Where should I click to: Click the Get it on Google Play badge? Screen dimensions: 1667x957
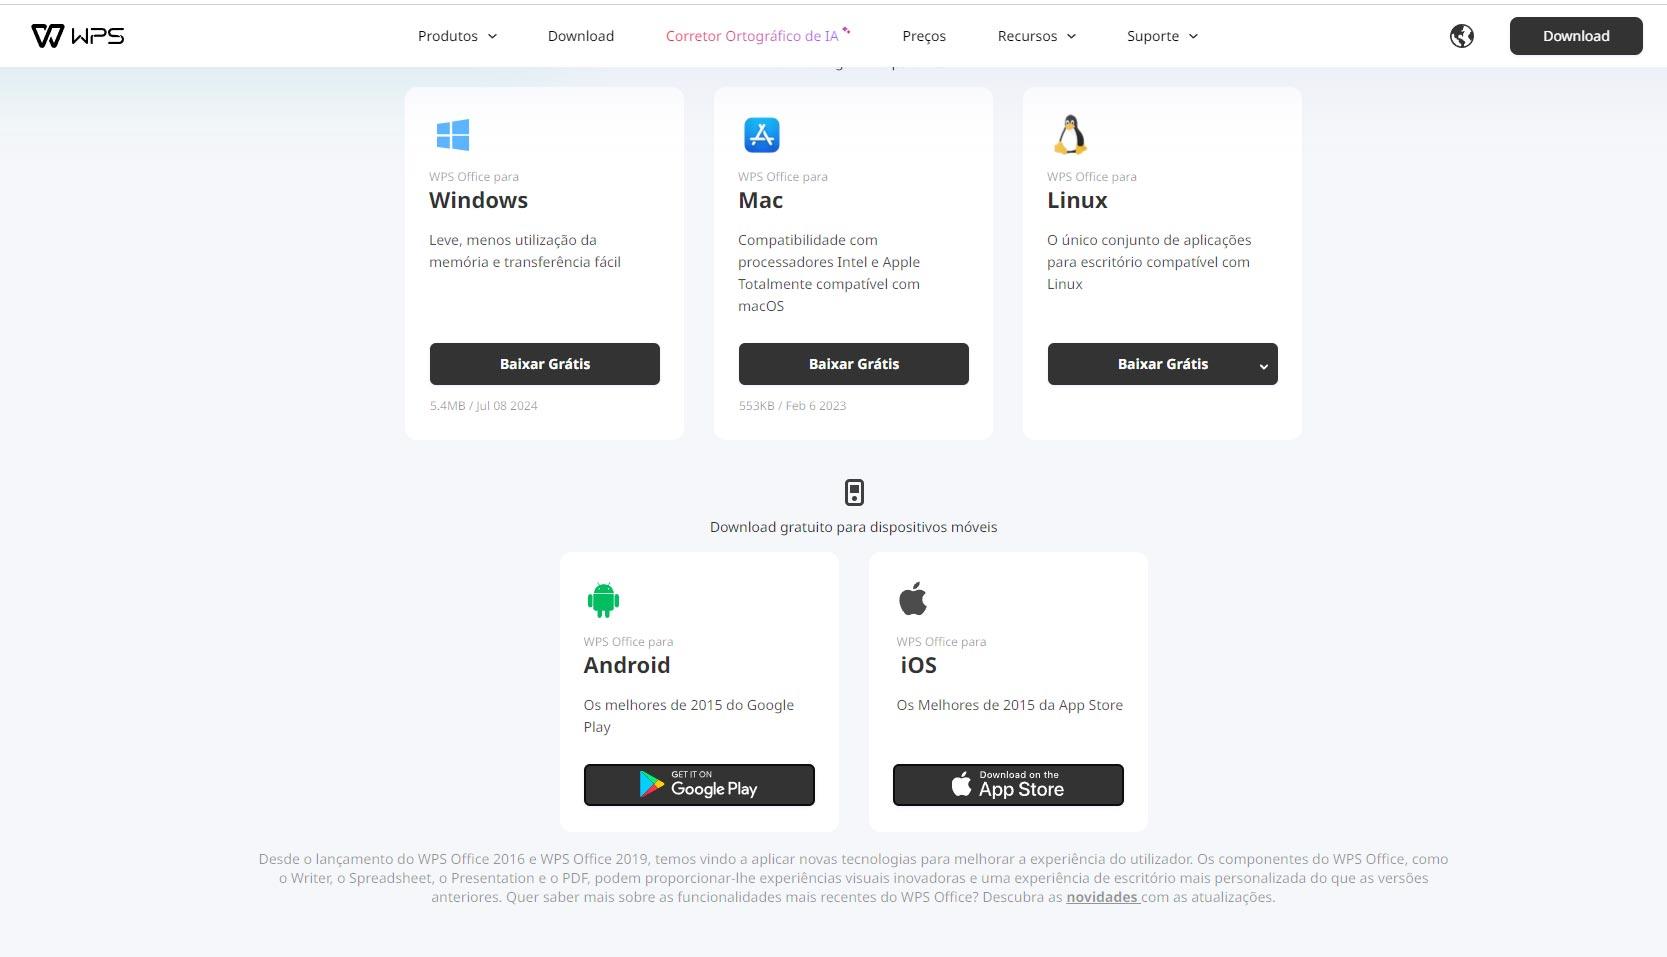[698, 785]
